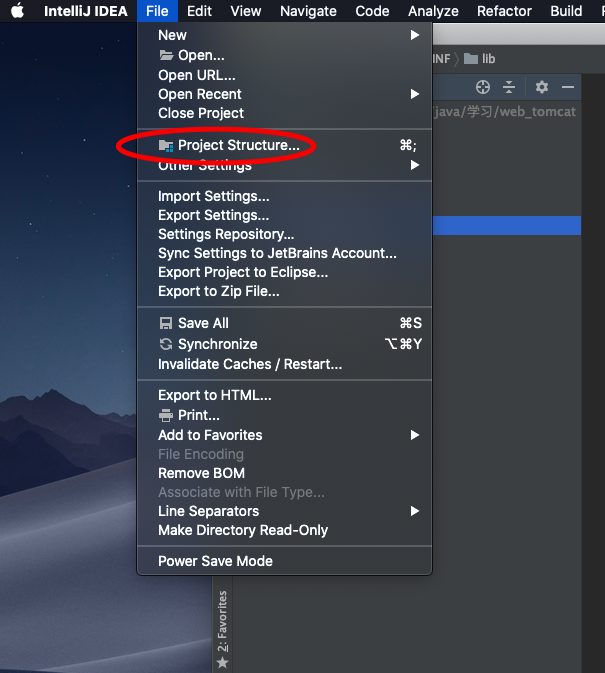Select Make Directory Read-Only
Screen dimensions: 605x673
click(x=284, y=530)
